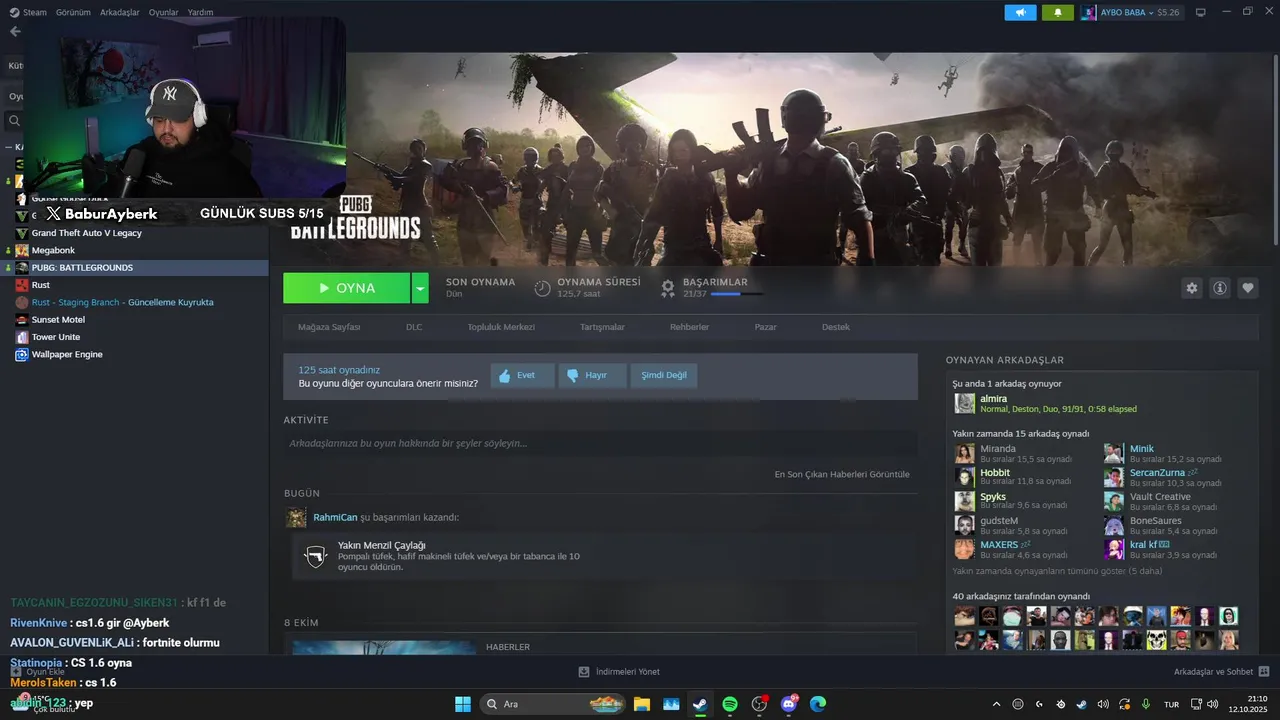Open RahmiCan's profile link
1280x720 pixels.
point(335,517)
